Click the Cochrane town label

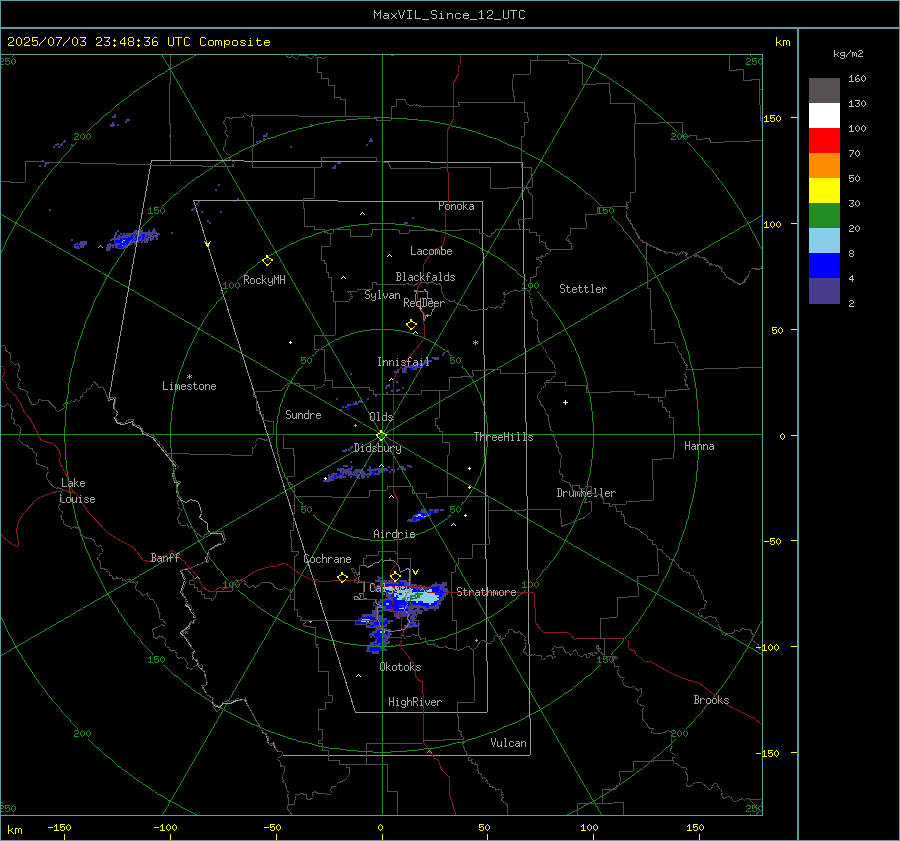click(x=327, y=559)
